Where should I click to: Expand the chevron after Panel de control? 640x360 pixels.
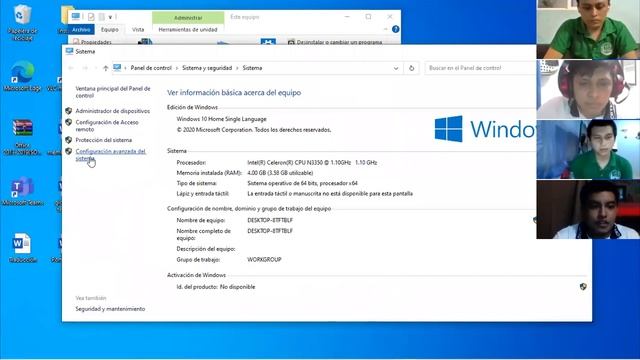click(177, 68)
